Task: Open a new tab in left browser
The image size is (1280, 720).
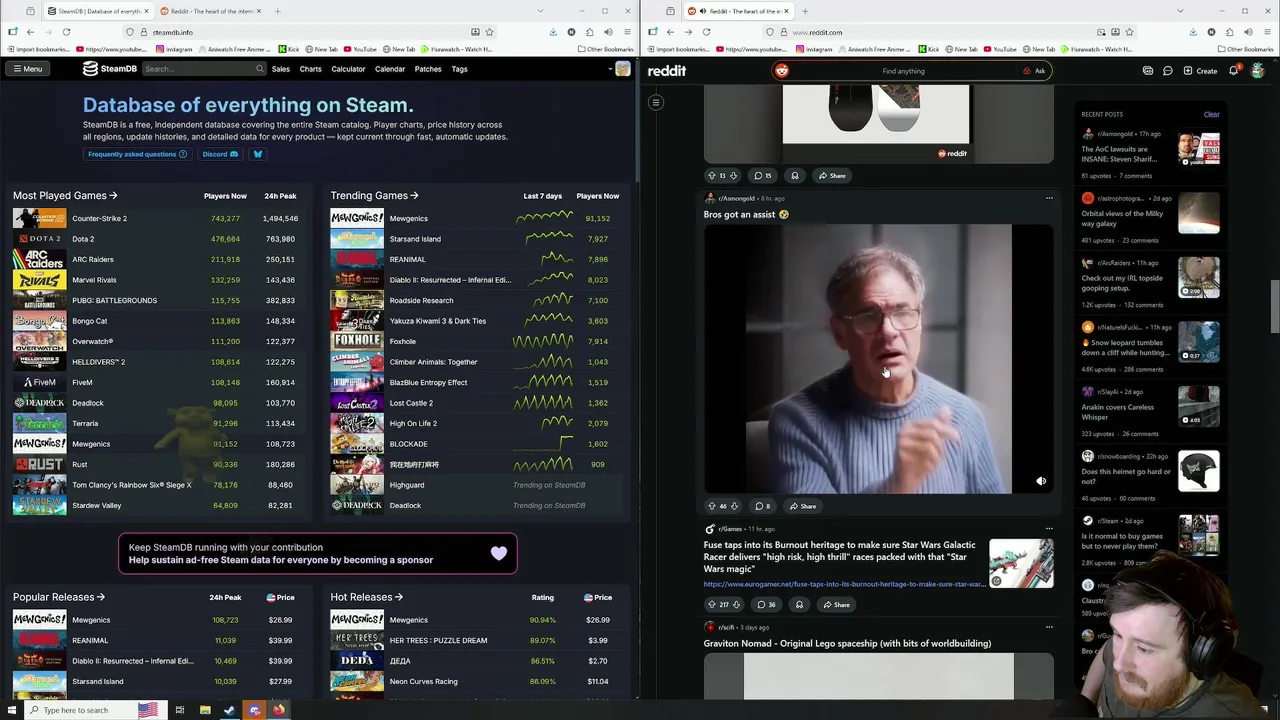Action: tap(277, 11)
